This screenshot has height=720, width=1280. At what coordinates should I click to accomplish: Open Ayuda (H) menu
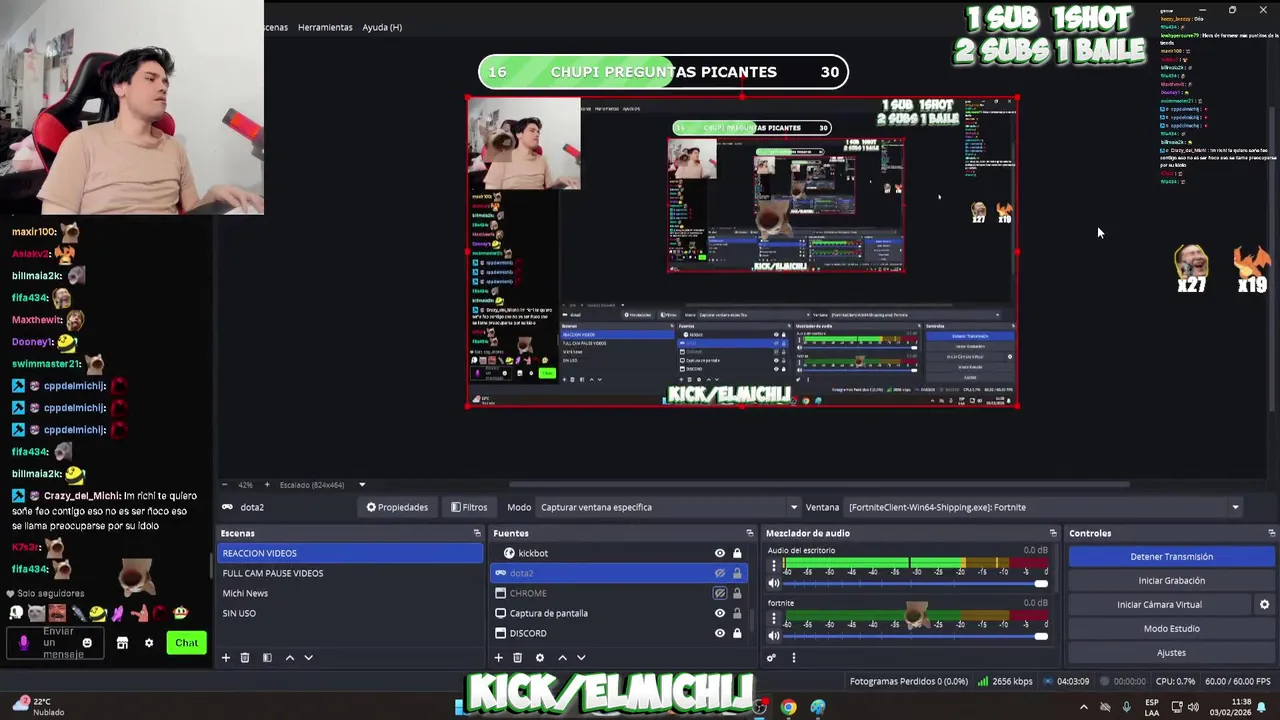pyautogui.click(x=382, y=27)
